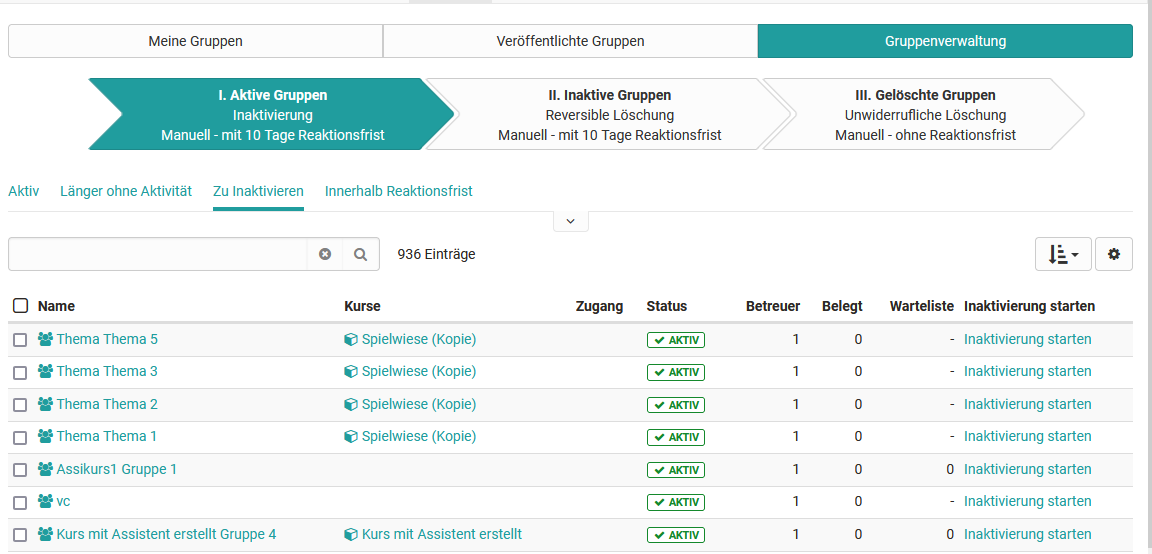Open the sort order dropdown
The width and height of the screenshot is (1152, 554).
(1062, 254)
